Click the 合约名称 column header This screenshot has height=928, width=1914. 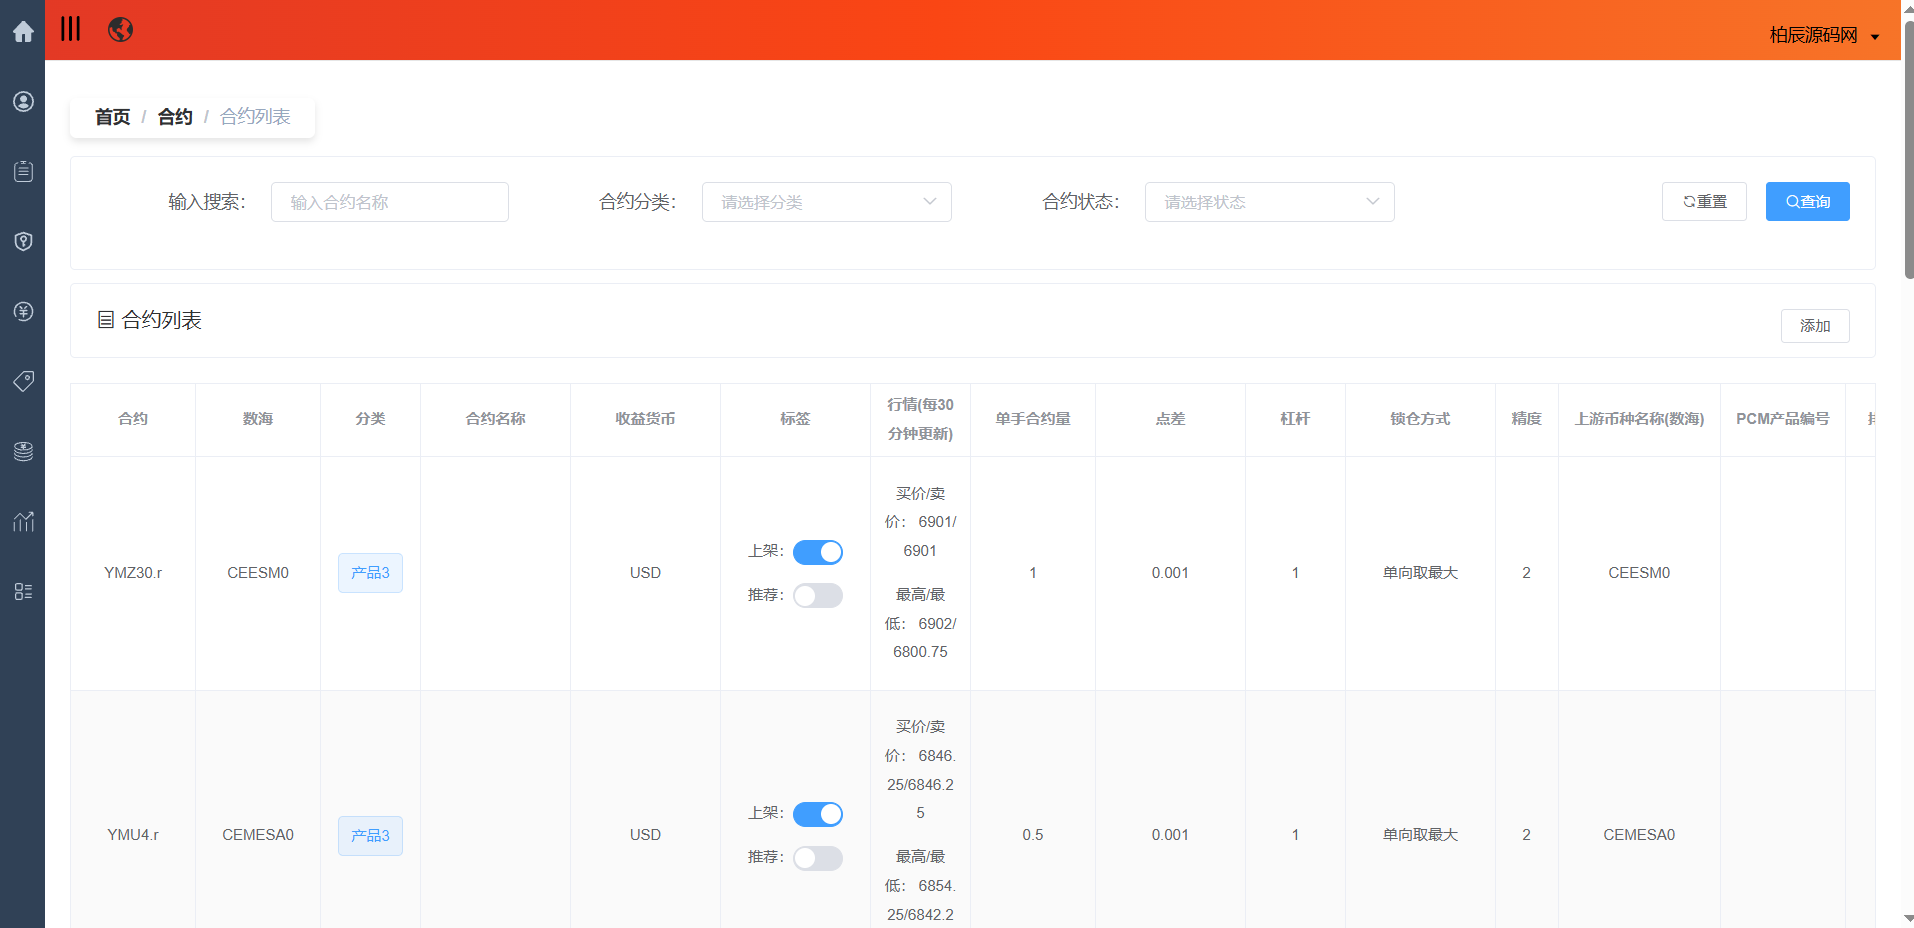(495, 419)
